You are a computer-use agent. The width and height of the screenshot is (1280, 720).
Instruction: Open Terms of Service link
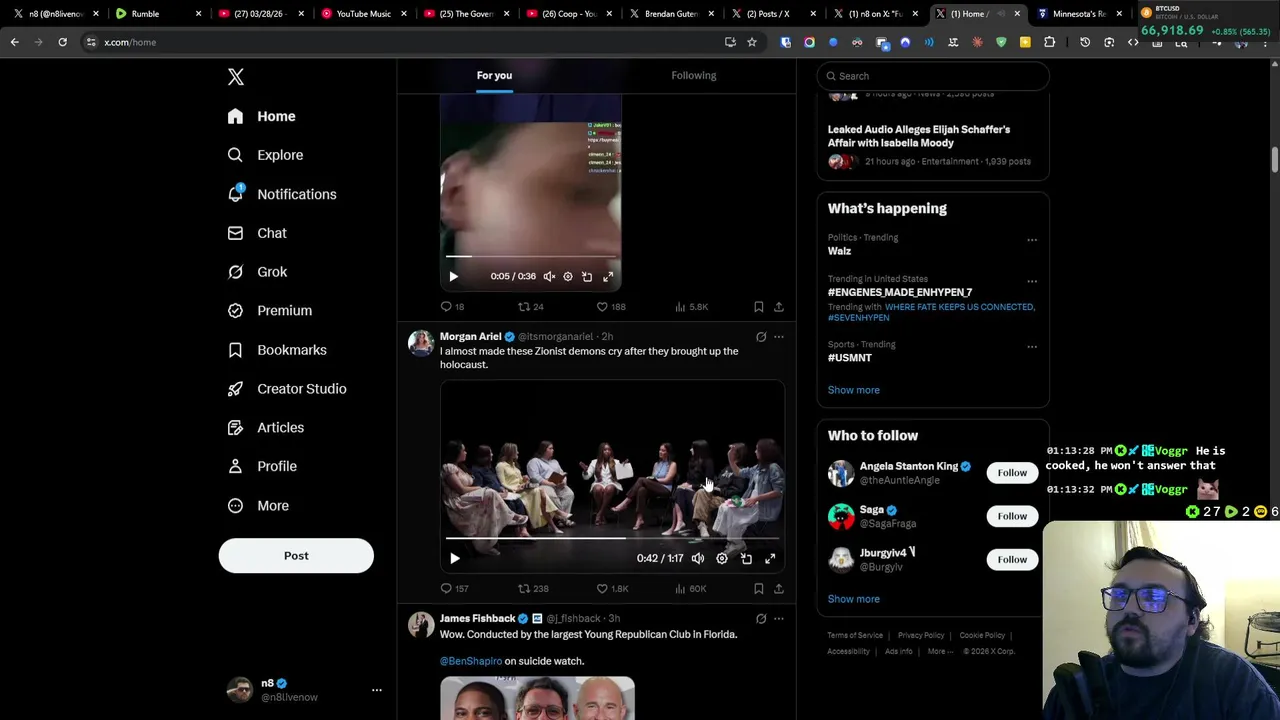point(855,635)
